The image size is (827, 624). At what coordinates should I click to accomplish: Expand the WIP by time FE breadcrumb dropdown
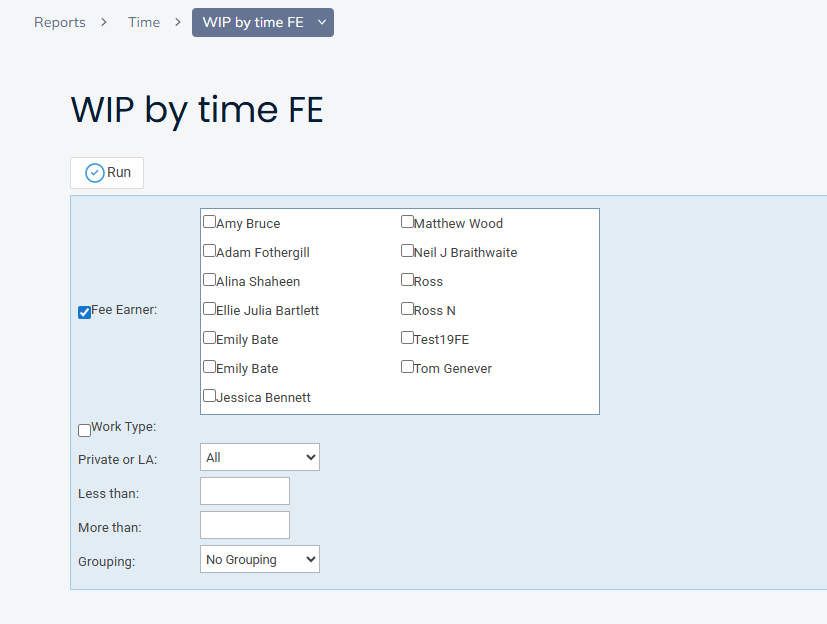[321, 22]
